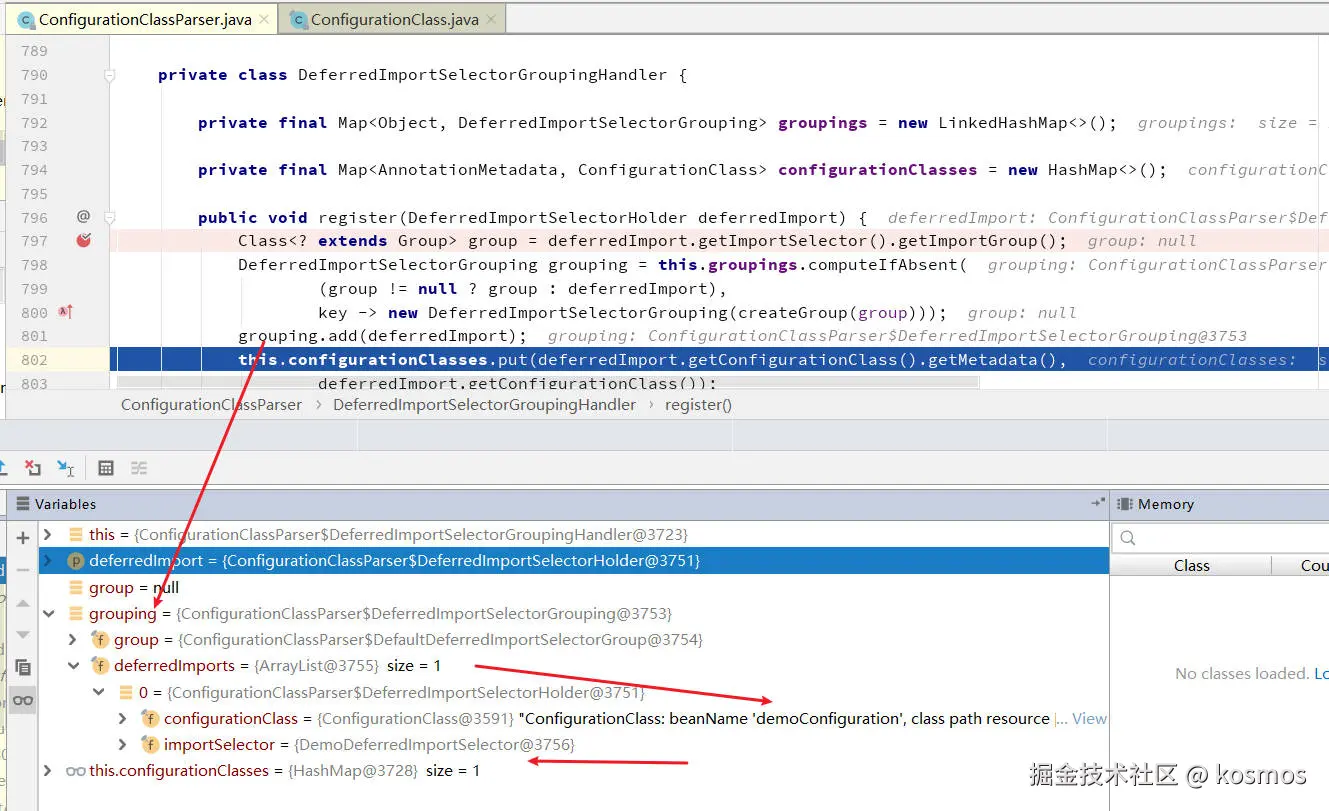Screen dimensions: 1329x811
Task: Switch to ConfigurationClass.java tab
Action: (x=394, y=19)
